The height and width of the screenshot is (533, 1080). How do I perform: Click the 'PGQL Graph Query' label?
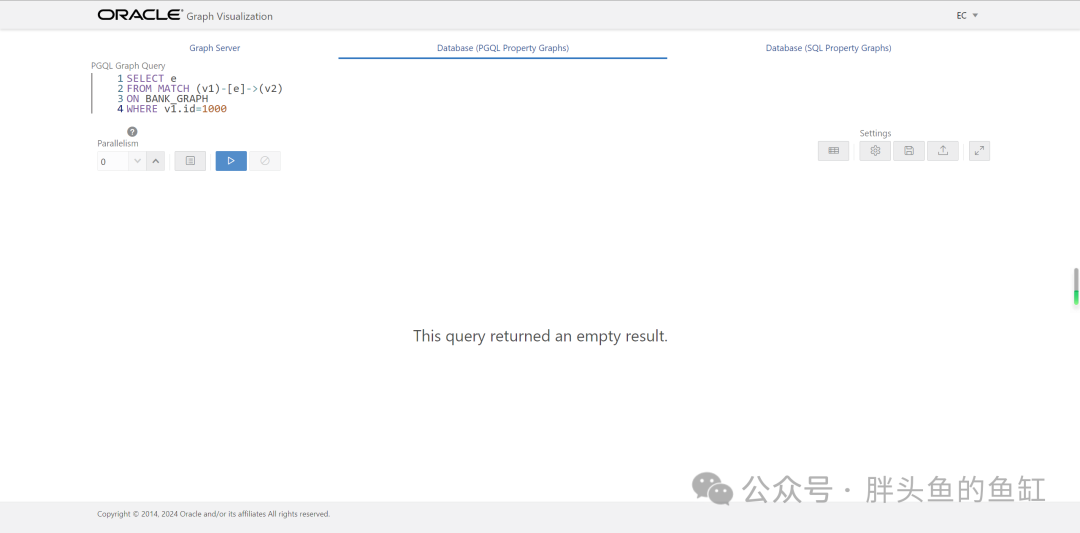(x=128, y=66)
